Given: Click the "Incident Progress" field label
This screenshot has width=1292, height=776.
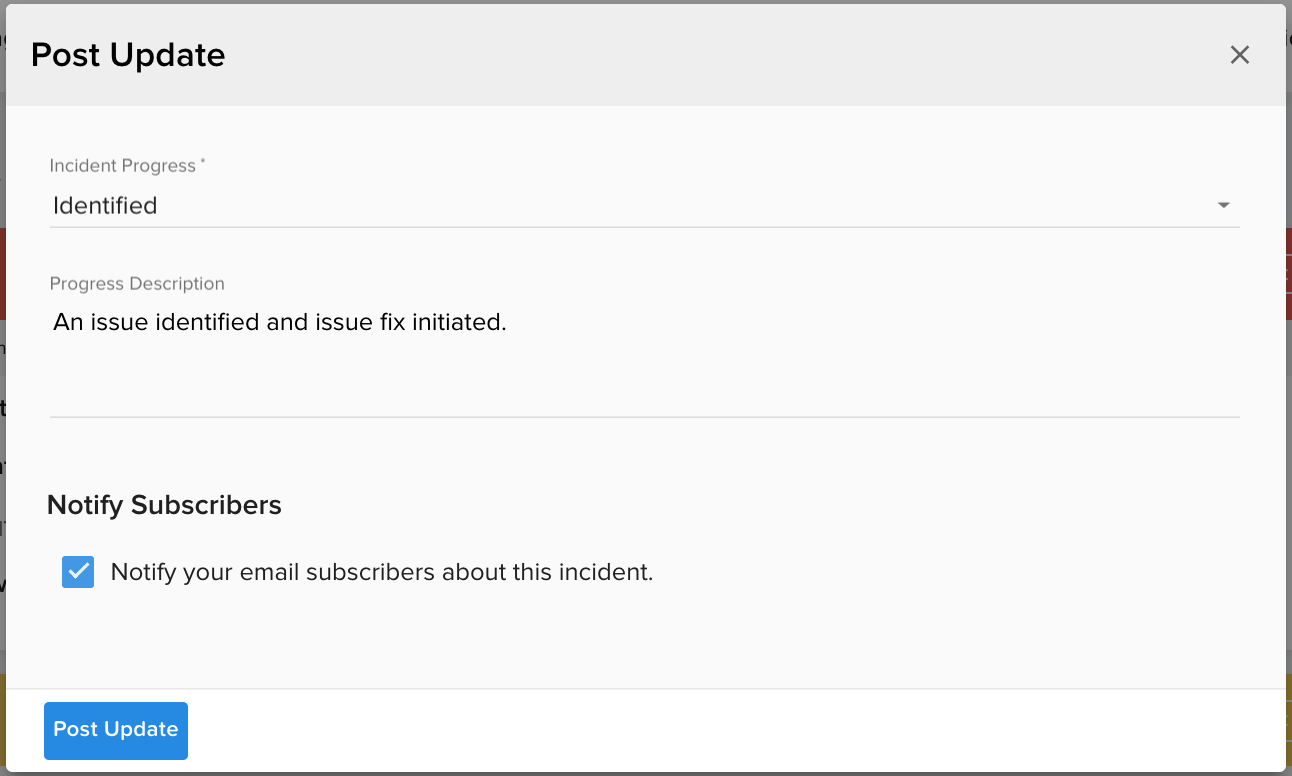Looking at the screenshot, I should click(x=123, y=166).
